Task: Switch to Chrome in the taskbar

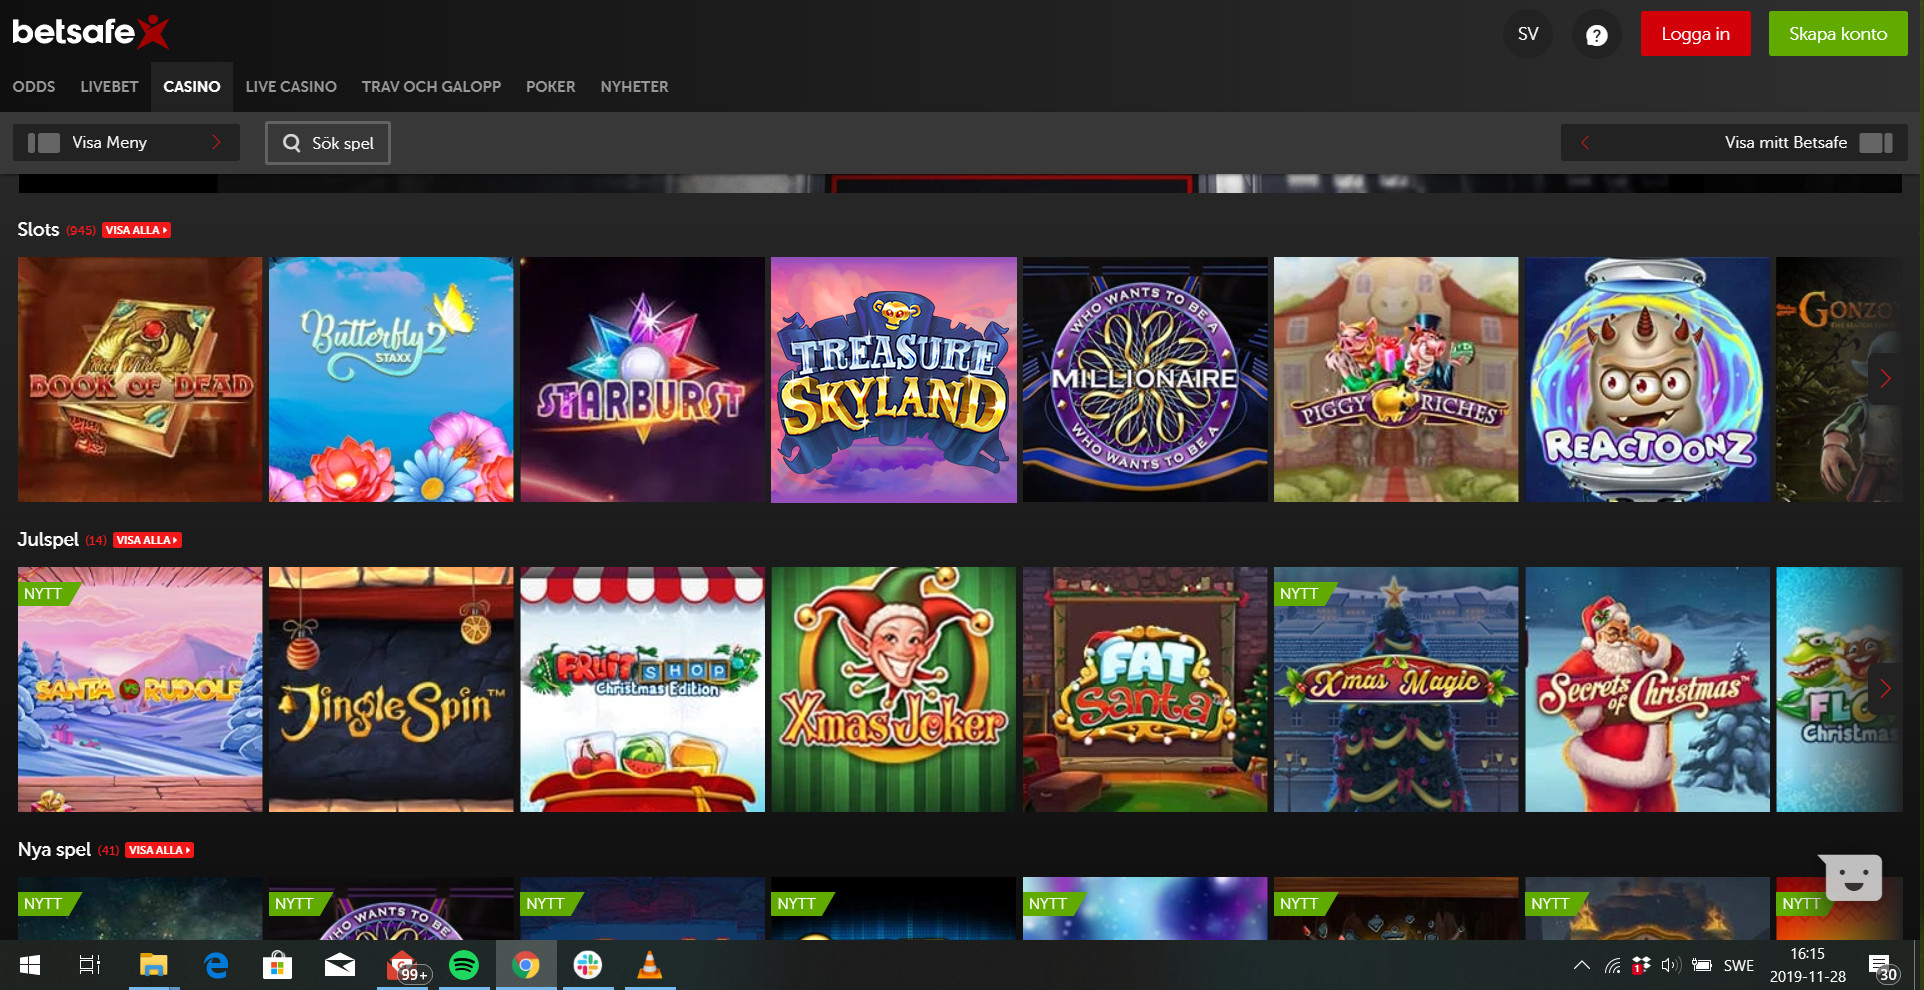Action: (x=526, y=965)
